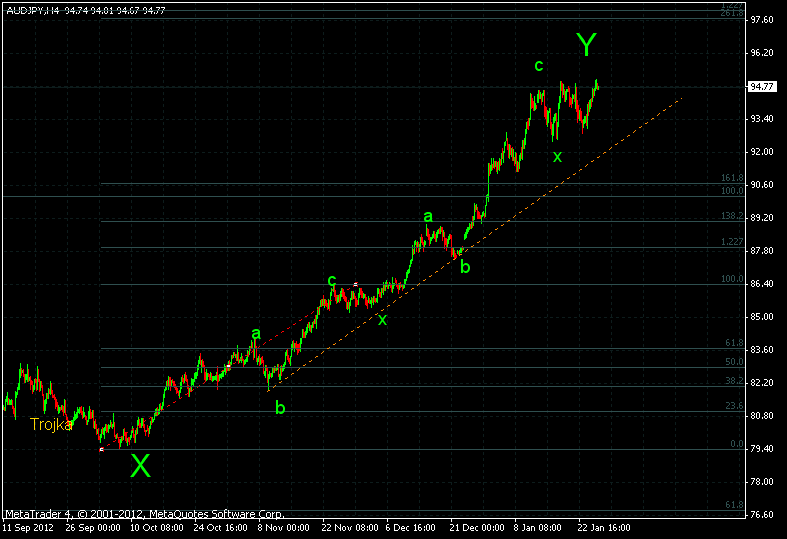This screenshot has height=539, width=787.
Task: Select the 21 Dec 00:00 time label
Action: pyautogui.click(x=477, y=528)
